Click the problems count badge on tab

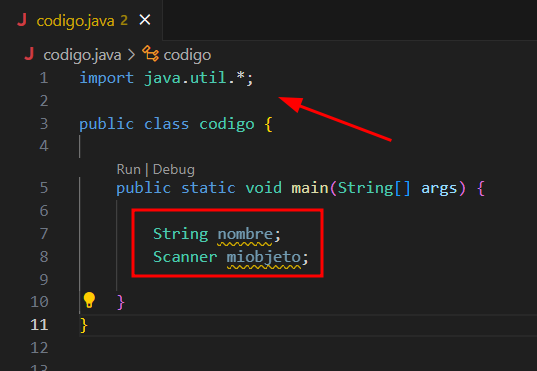point(124,21)
